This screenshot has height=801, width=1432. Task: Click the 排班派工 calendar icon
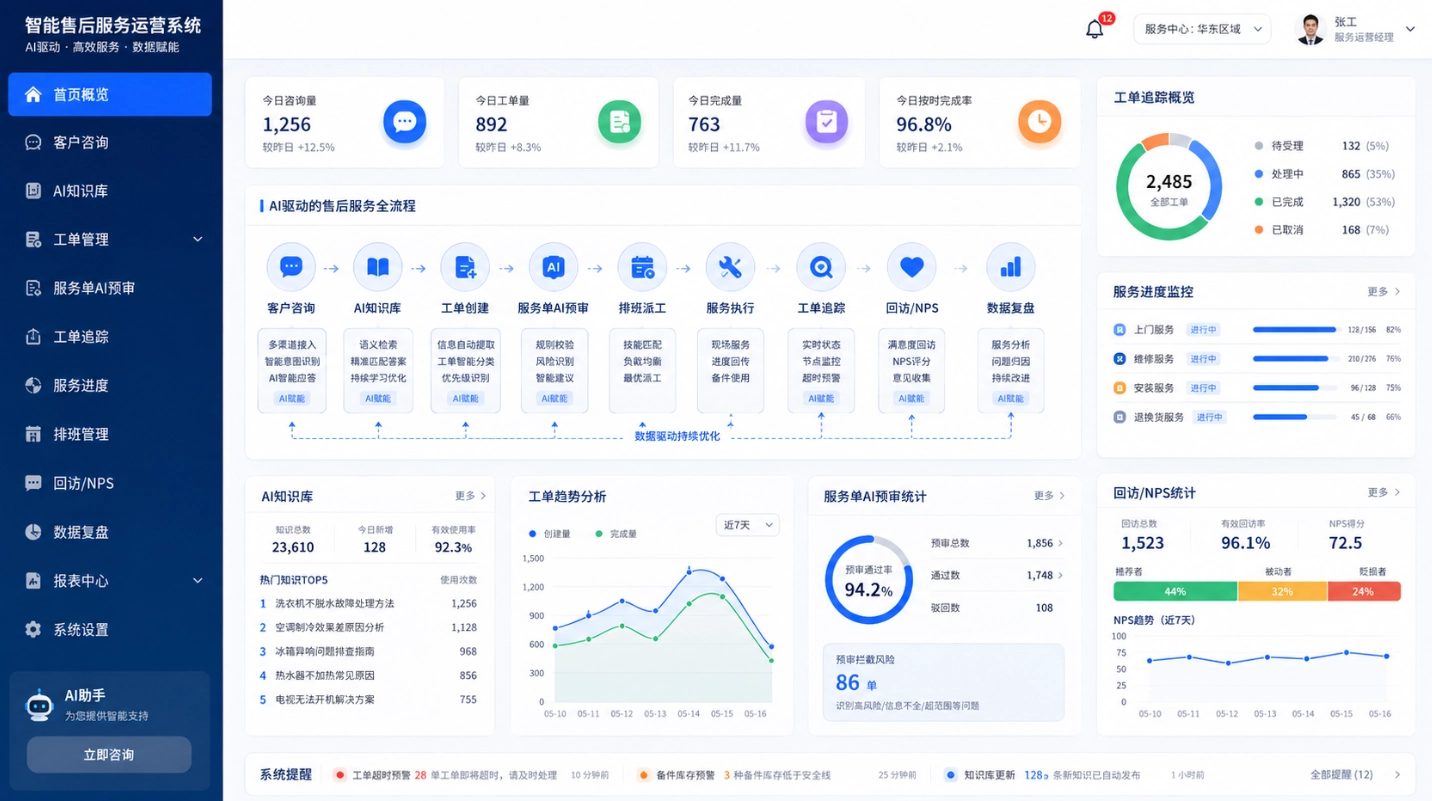click(642, 267)
